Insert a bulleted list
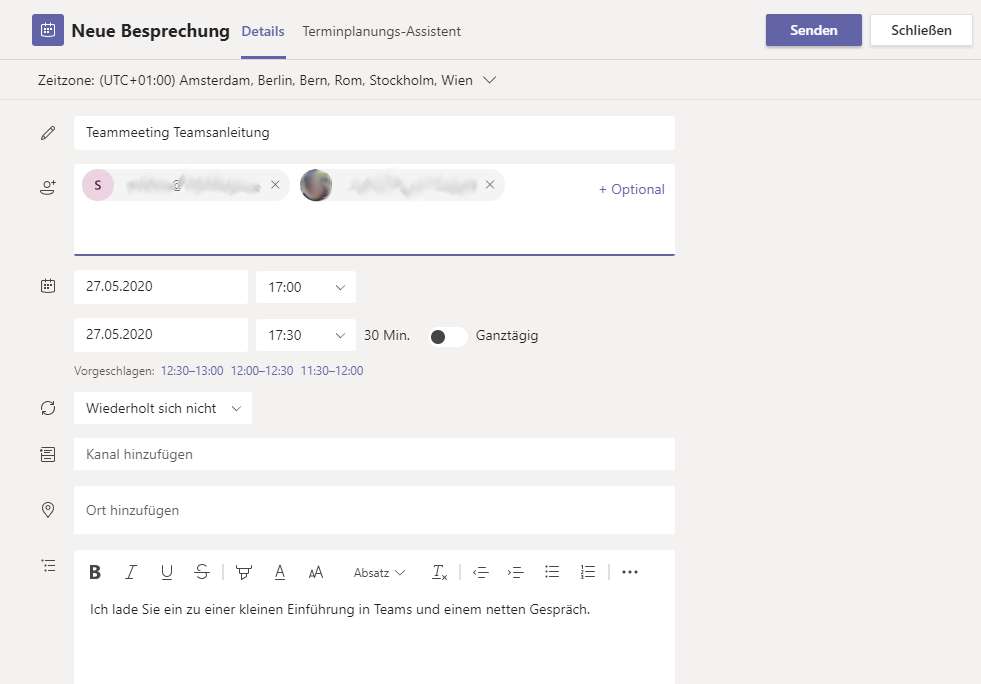Viewport: 981px width, 684px height. tap(551, 572)
